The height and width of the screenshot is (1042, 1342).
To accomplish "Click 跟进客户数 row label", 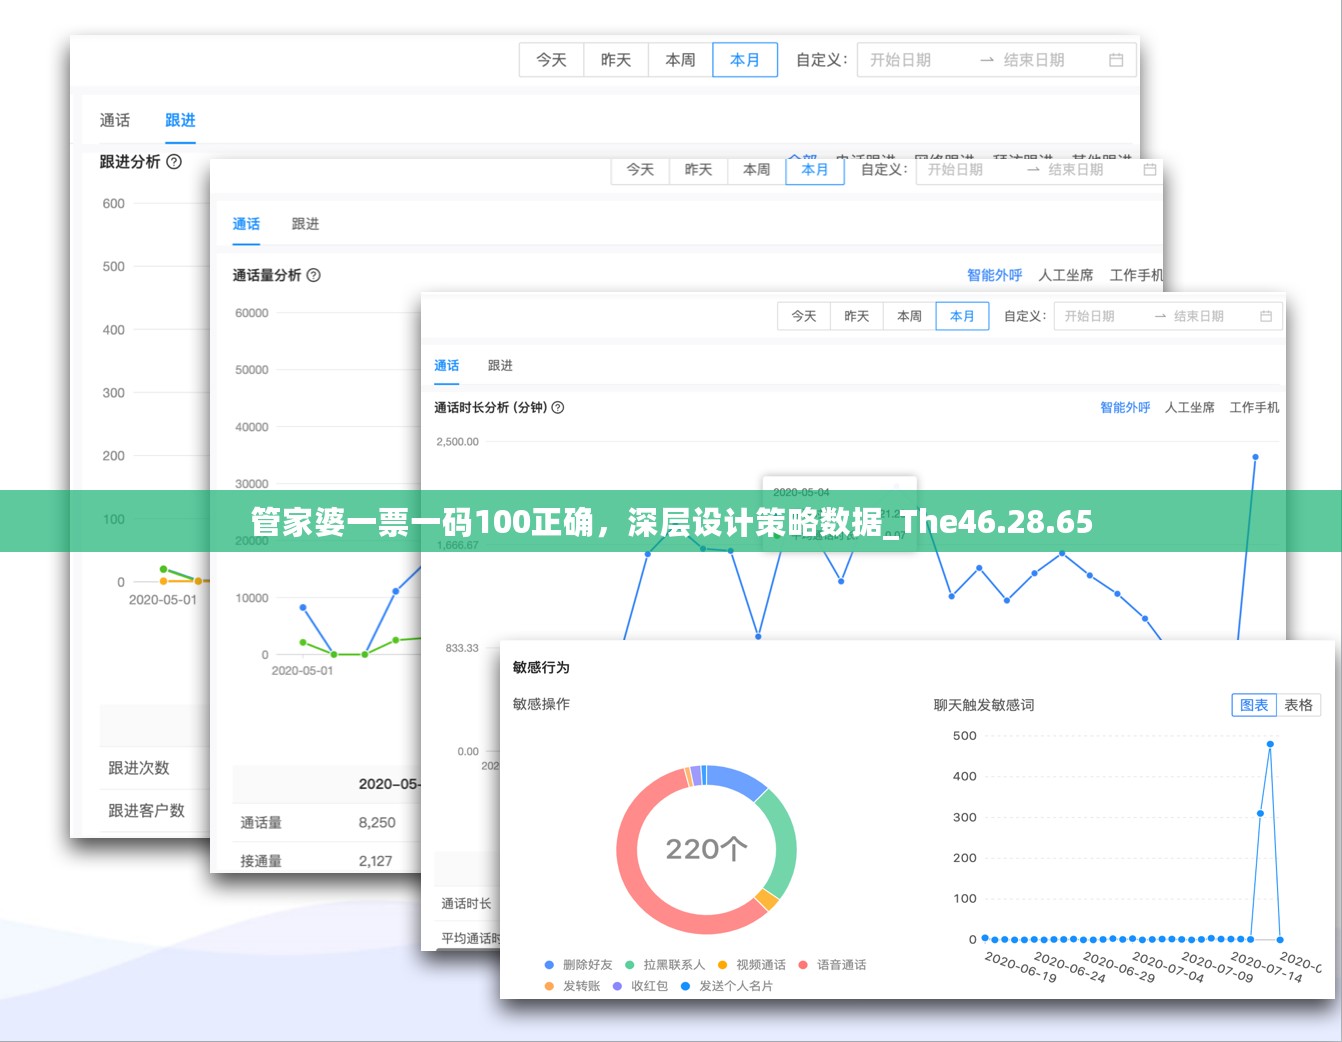I will coord(147,811).
